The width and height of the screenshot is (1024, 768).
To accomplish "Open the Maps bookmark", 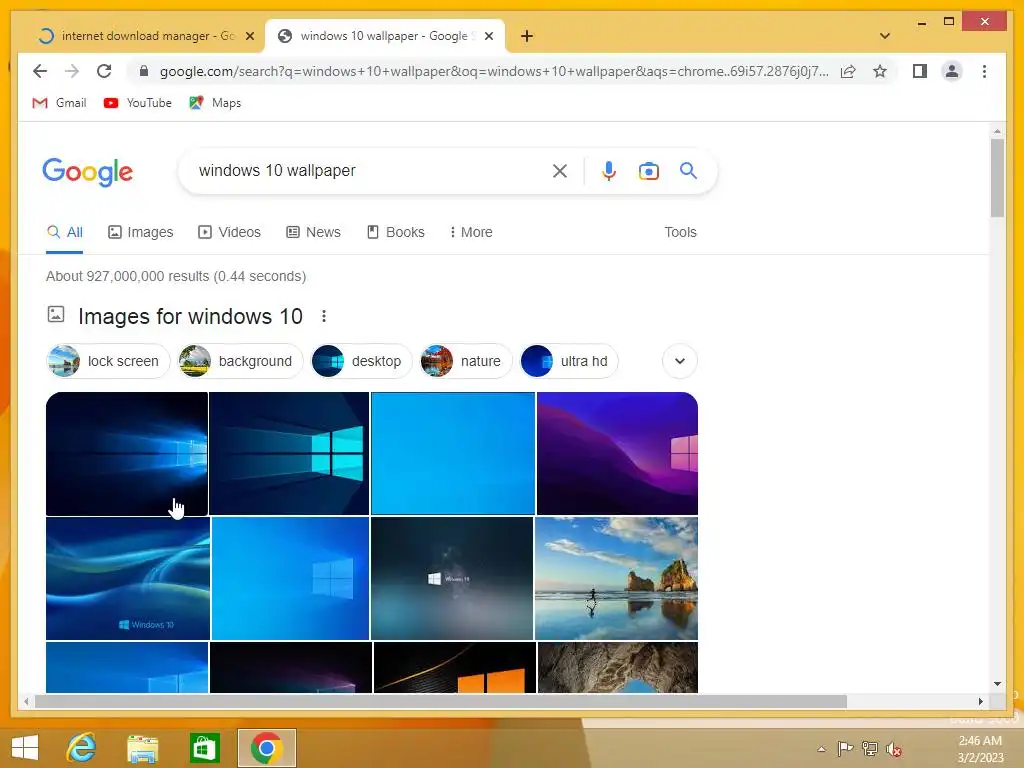I will tap(216, 103).
